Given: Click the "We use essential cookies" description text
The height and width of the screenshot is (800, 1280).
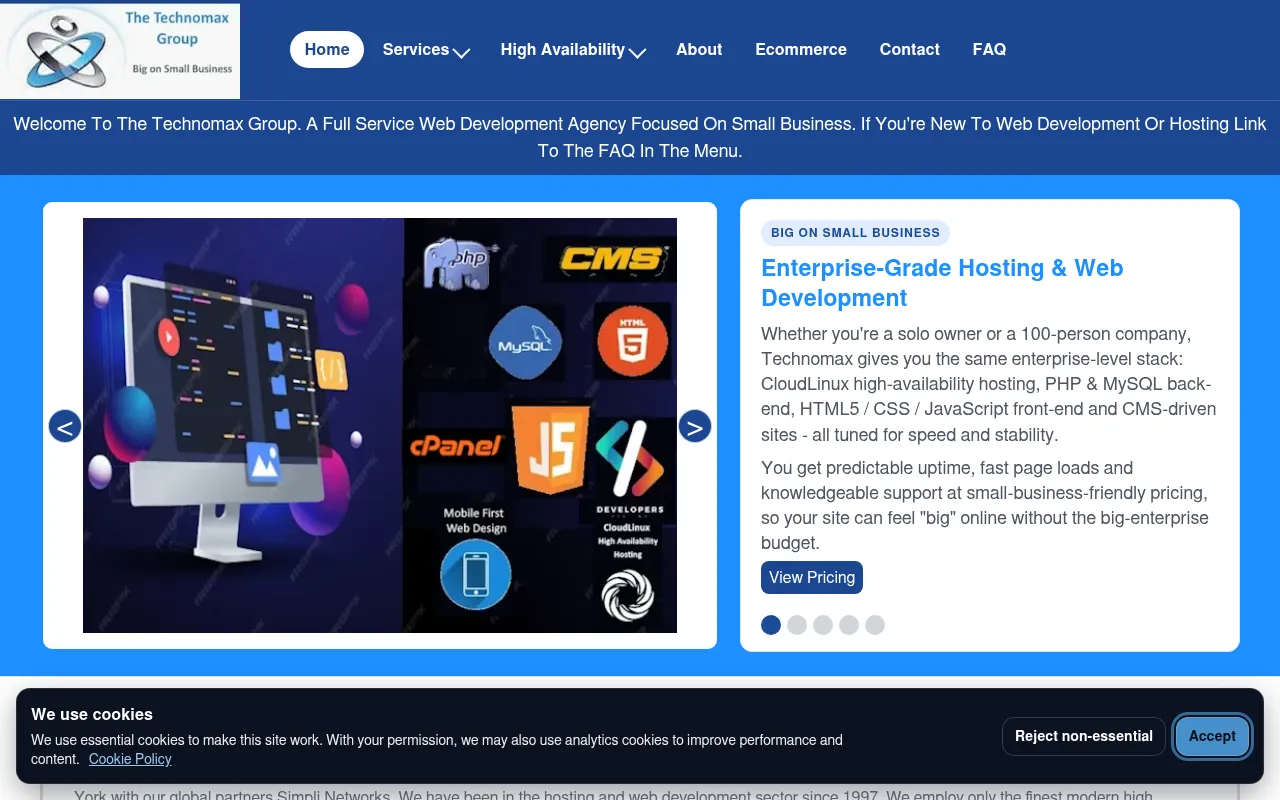Looking at the screenshot, I should [437, 749].
